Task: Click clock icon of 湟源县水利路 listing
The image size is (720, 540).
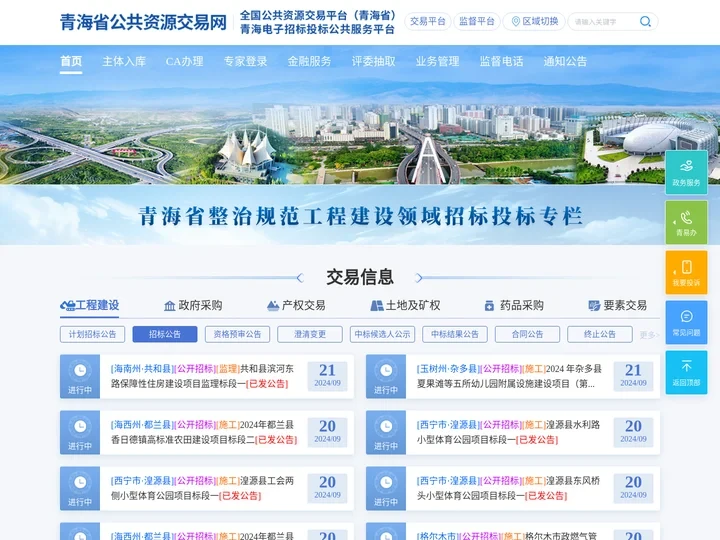Action: coord(386,426)
